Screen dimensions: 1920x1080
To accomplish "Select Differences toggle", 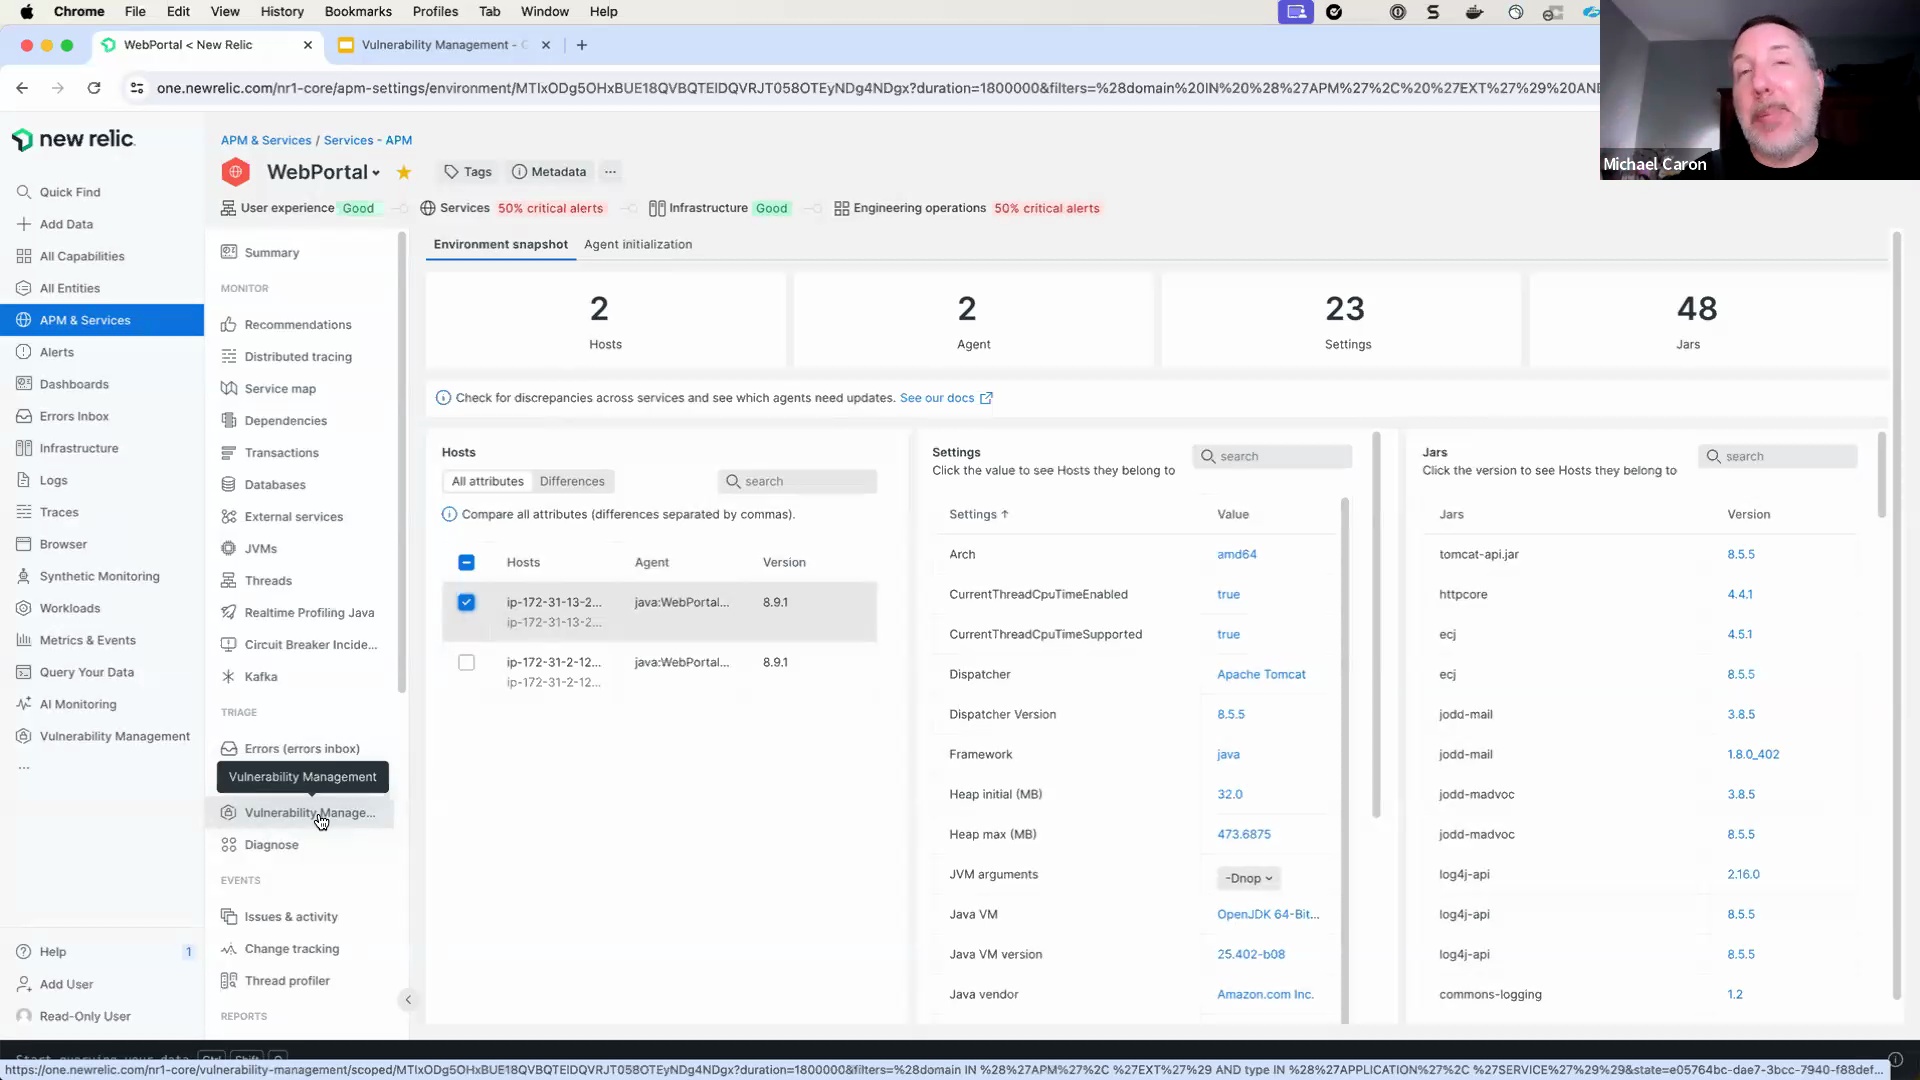I will (x=572, y=481).
